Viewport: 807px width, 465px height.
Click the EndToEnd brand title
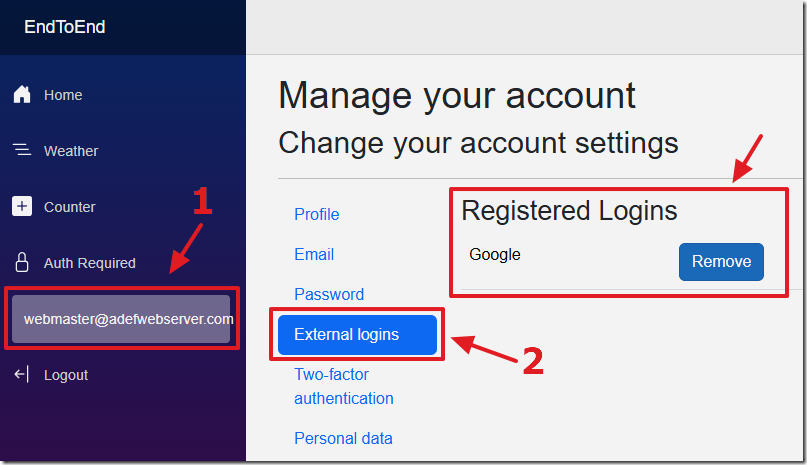click(65, 27)
